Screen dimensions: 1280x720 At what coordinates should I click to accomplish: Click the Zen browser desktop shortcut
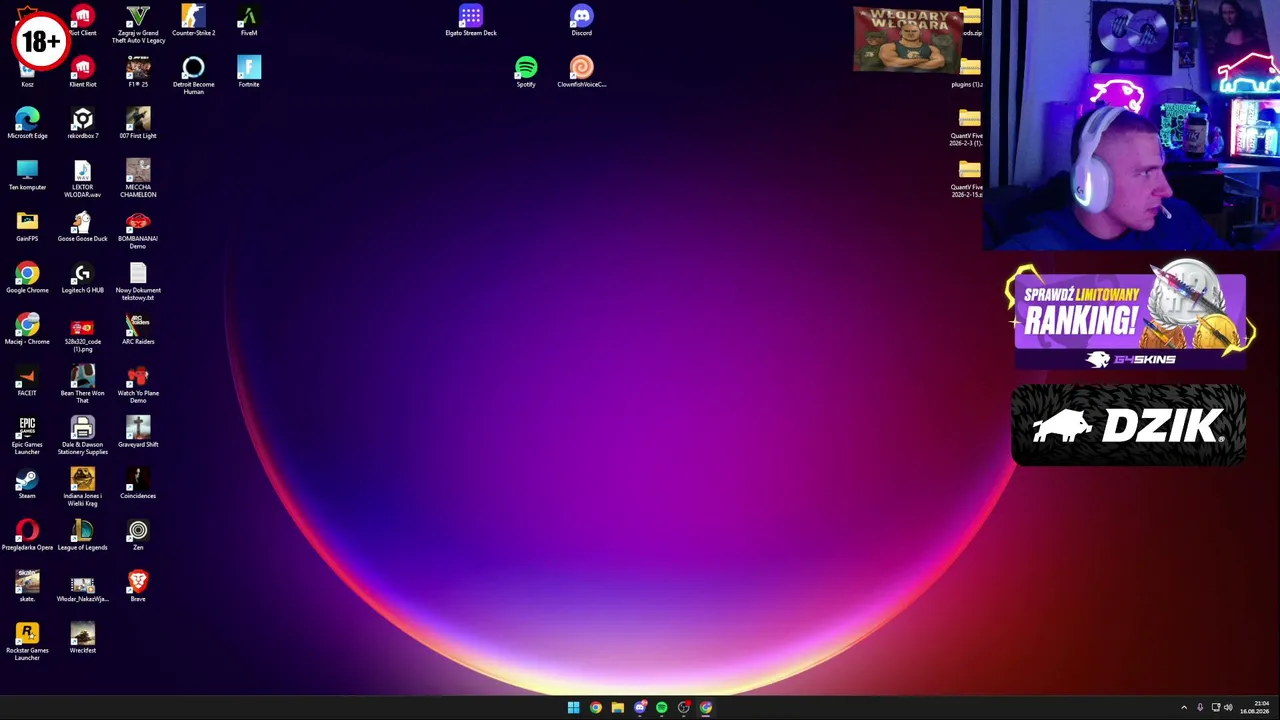tap(138, 535)
